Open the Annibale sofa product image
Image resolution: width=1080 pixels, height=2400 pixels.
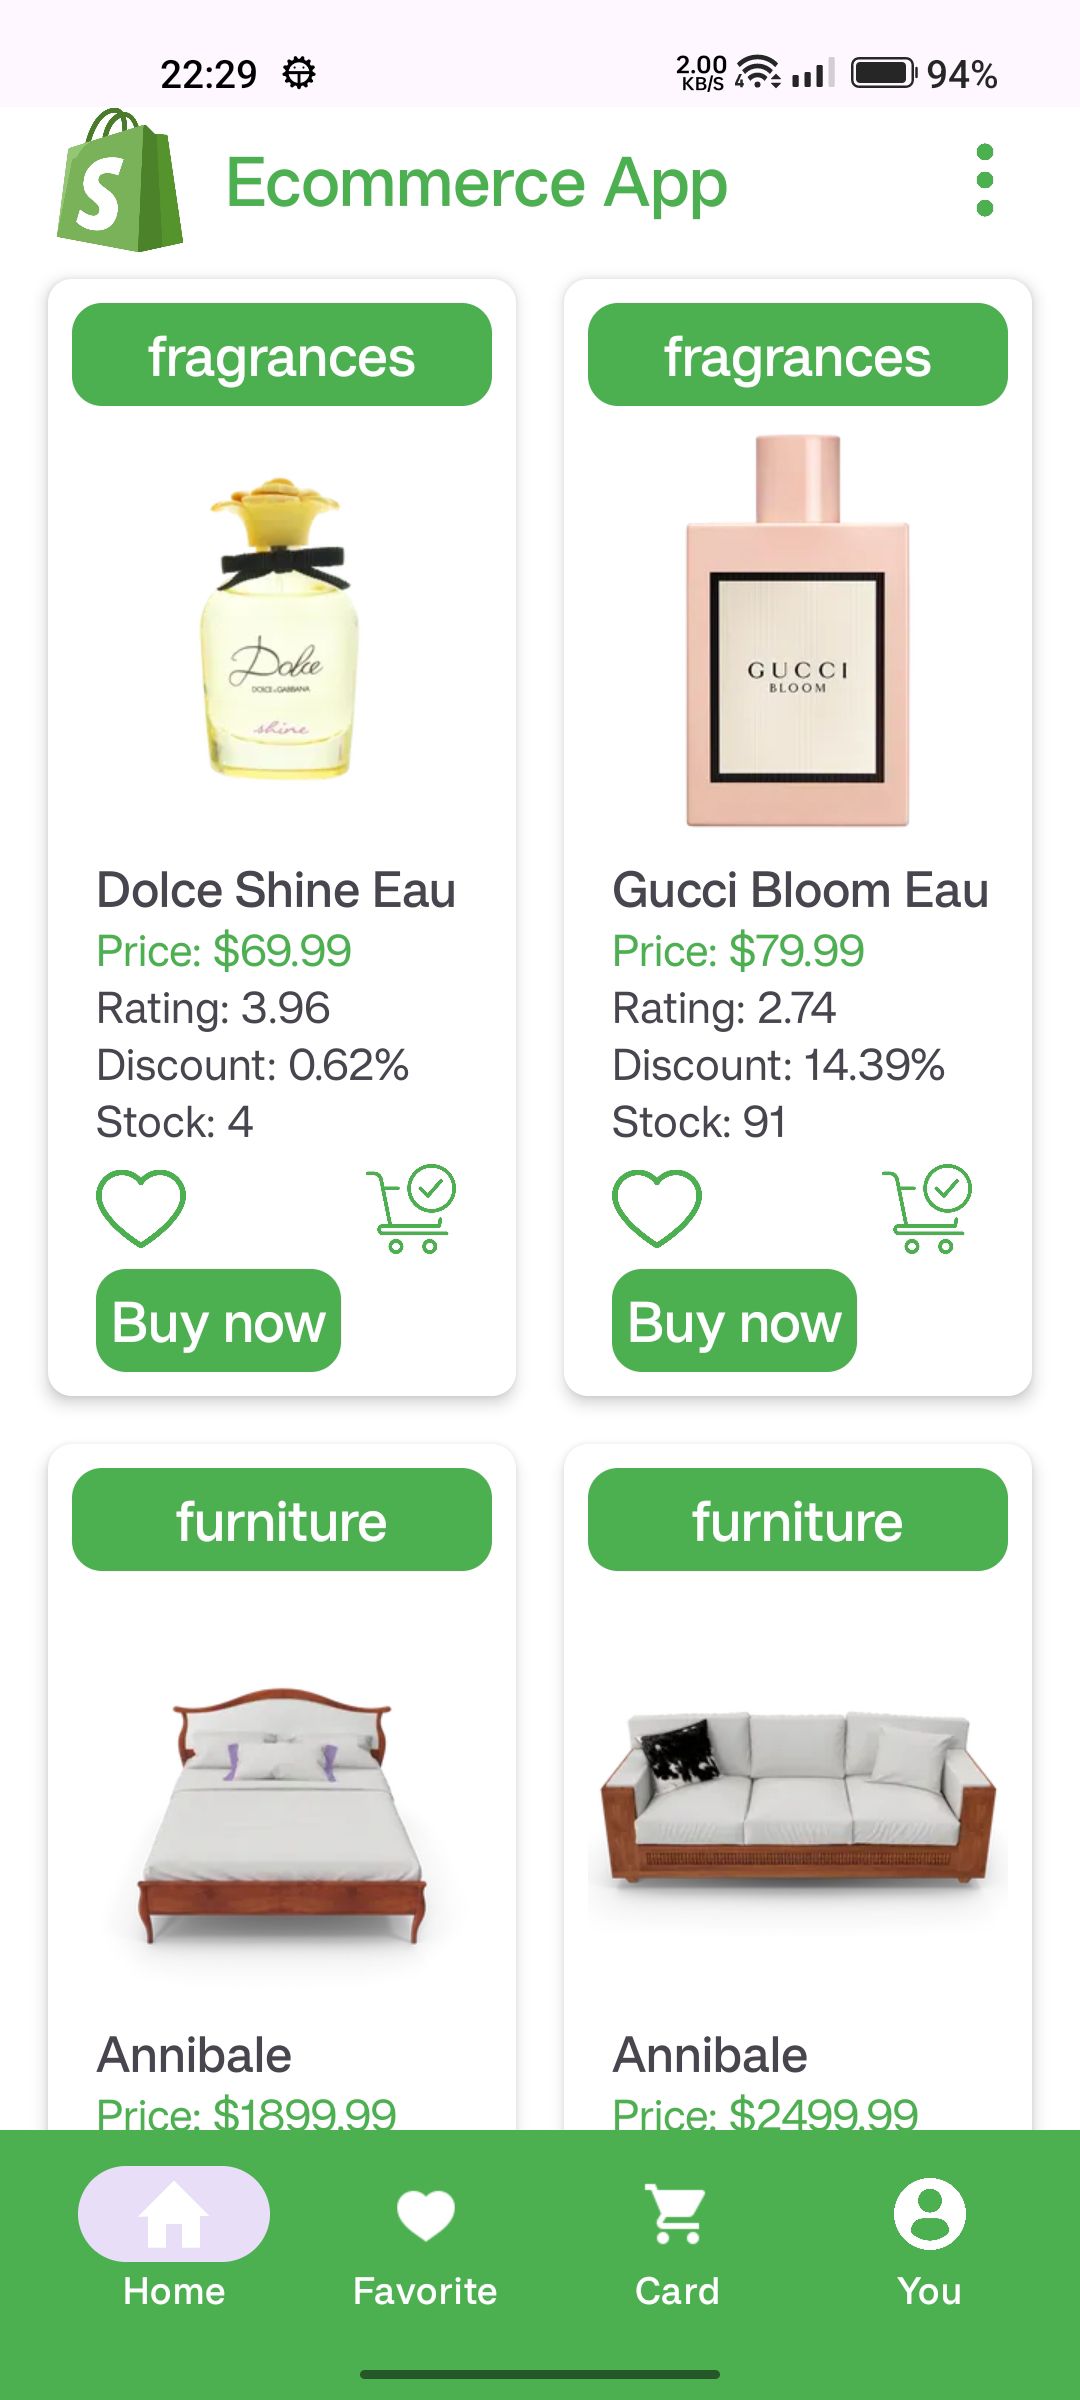coord(798,1800)
